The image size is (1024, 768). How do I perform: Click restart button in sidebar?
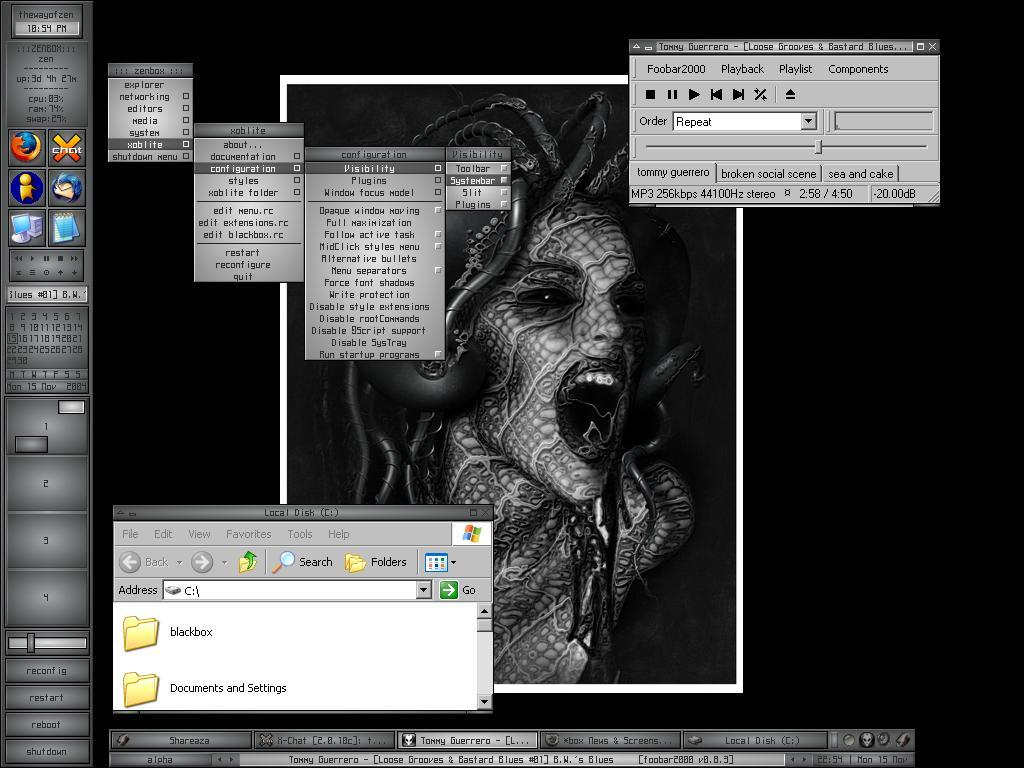point(46,697)
